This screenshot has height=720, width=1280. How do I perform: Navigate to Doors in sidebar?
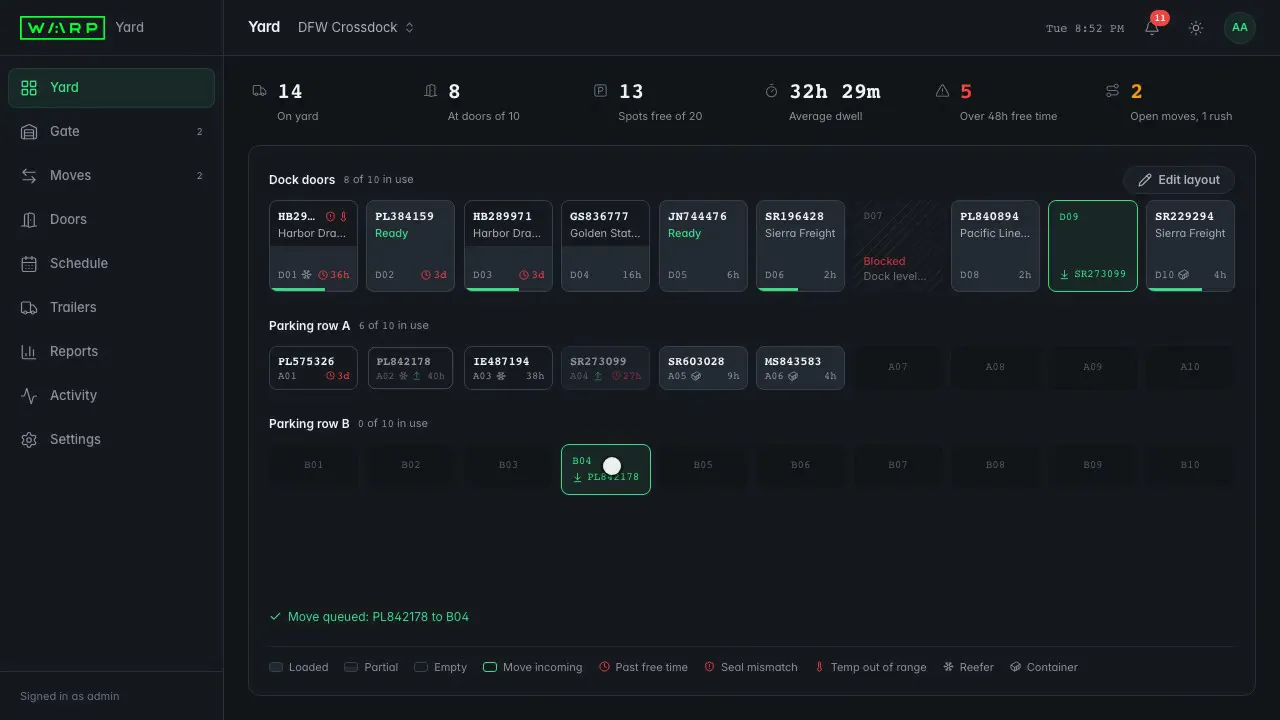(111, 219)
